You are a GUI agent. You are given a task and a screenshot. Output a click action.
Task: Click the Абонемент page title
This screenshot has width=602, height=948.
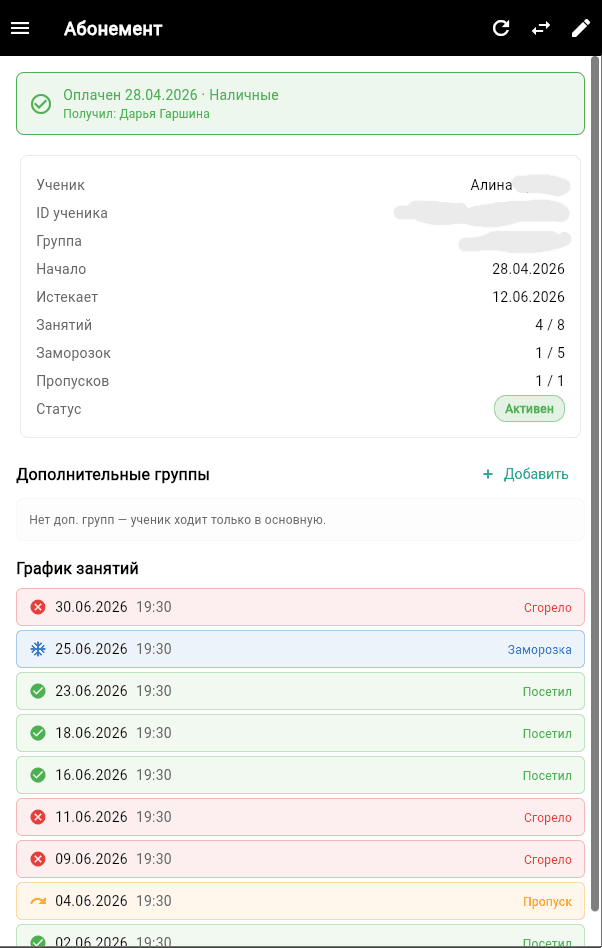point(113,28)
